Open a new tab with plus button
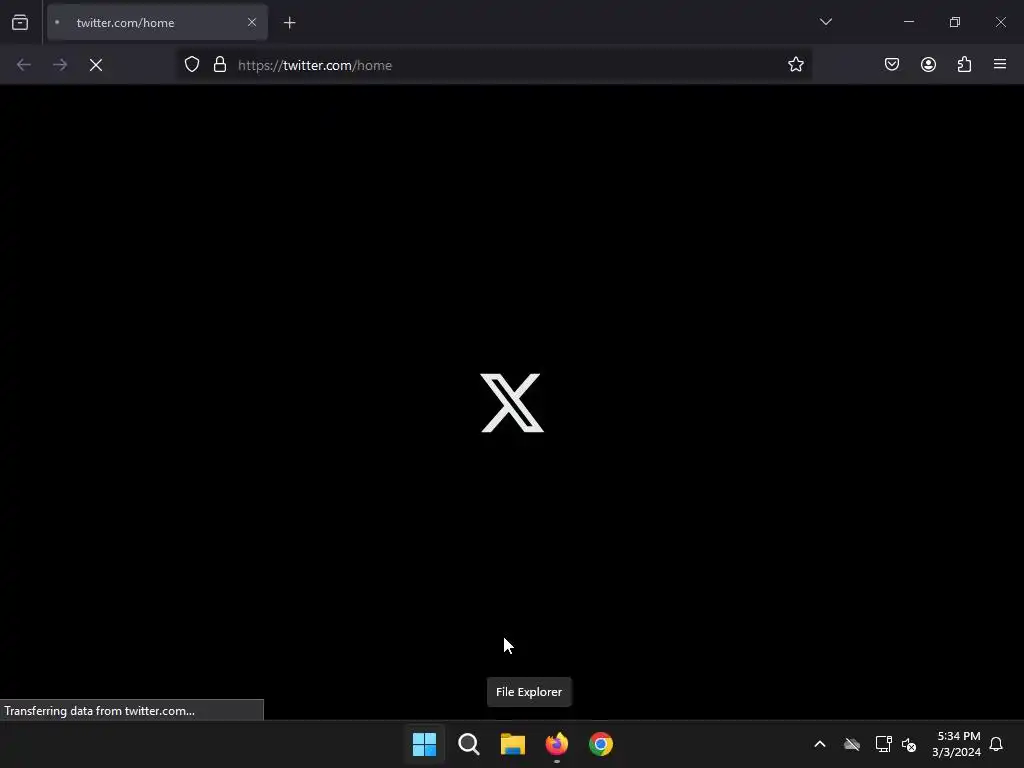 289,23
